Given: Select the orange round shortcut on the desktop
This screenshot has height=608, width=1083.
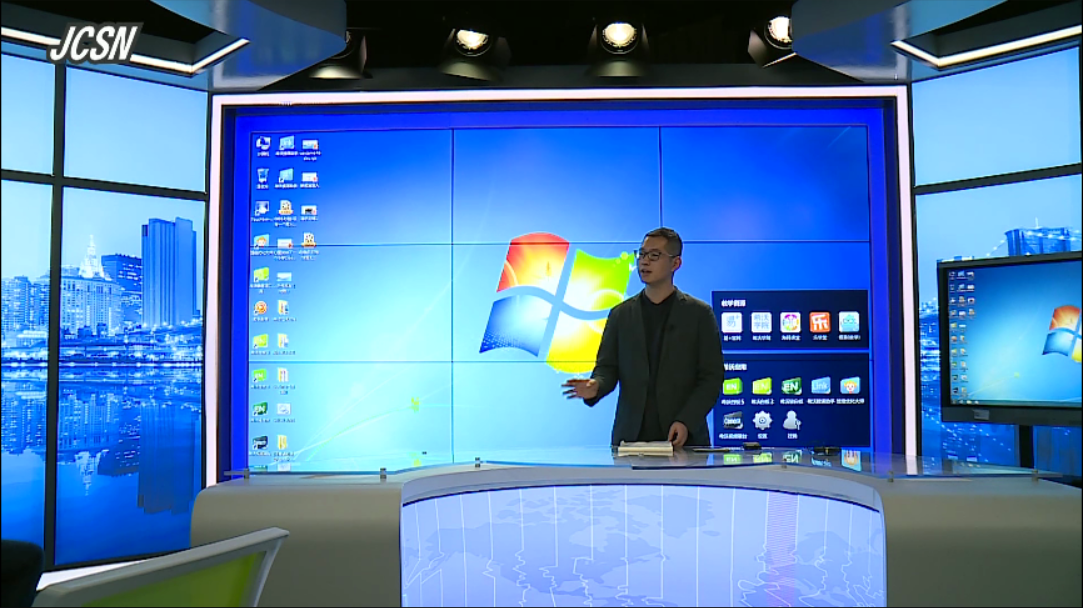Looking at the screenshot, I should pyautogui.click(x=260, y=307).
